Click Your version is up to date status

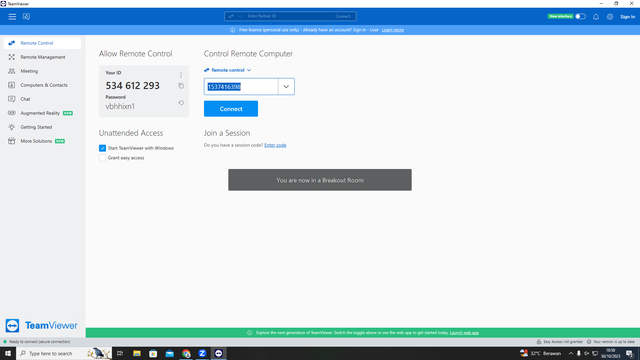611,342
